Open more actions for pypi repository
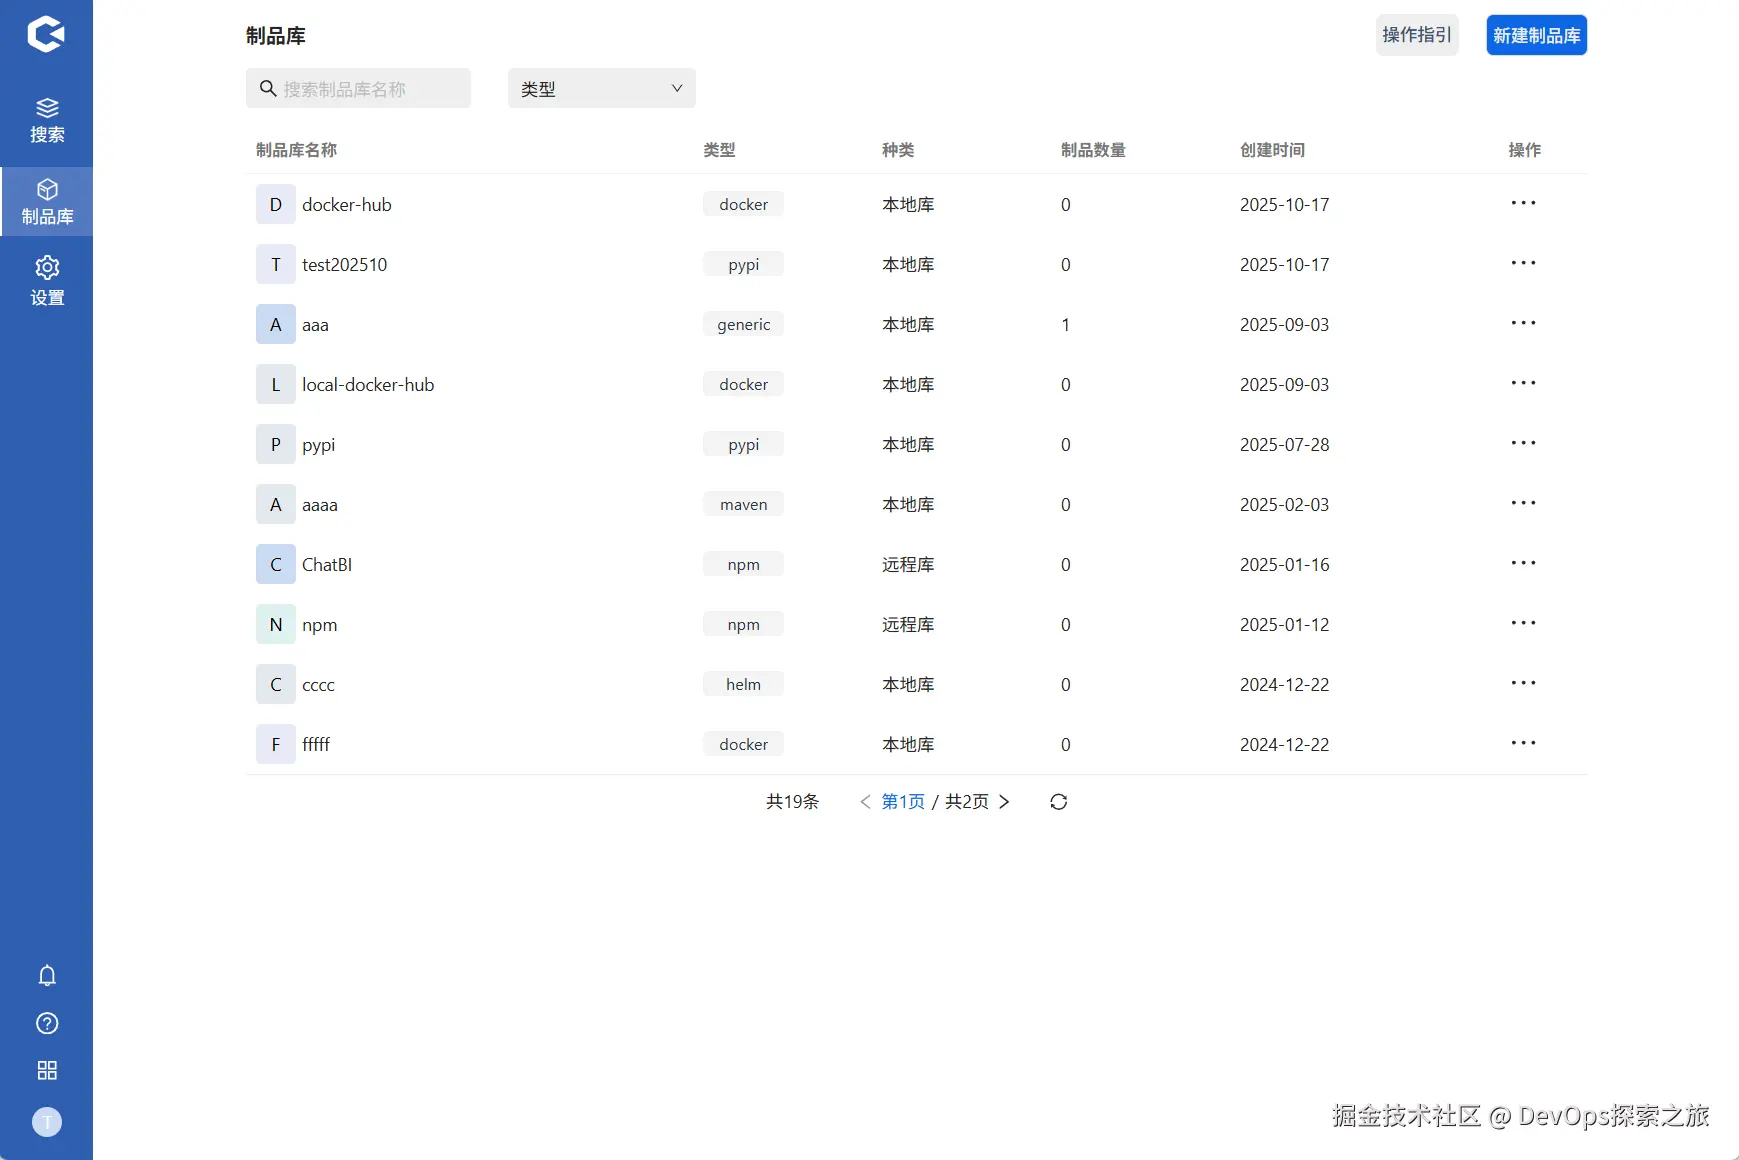The image size is (1739, 1160). tap(1523, 444)
